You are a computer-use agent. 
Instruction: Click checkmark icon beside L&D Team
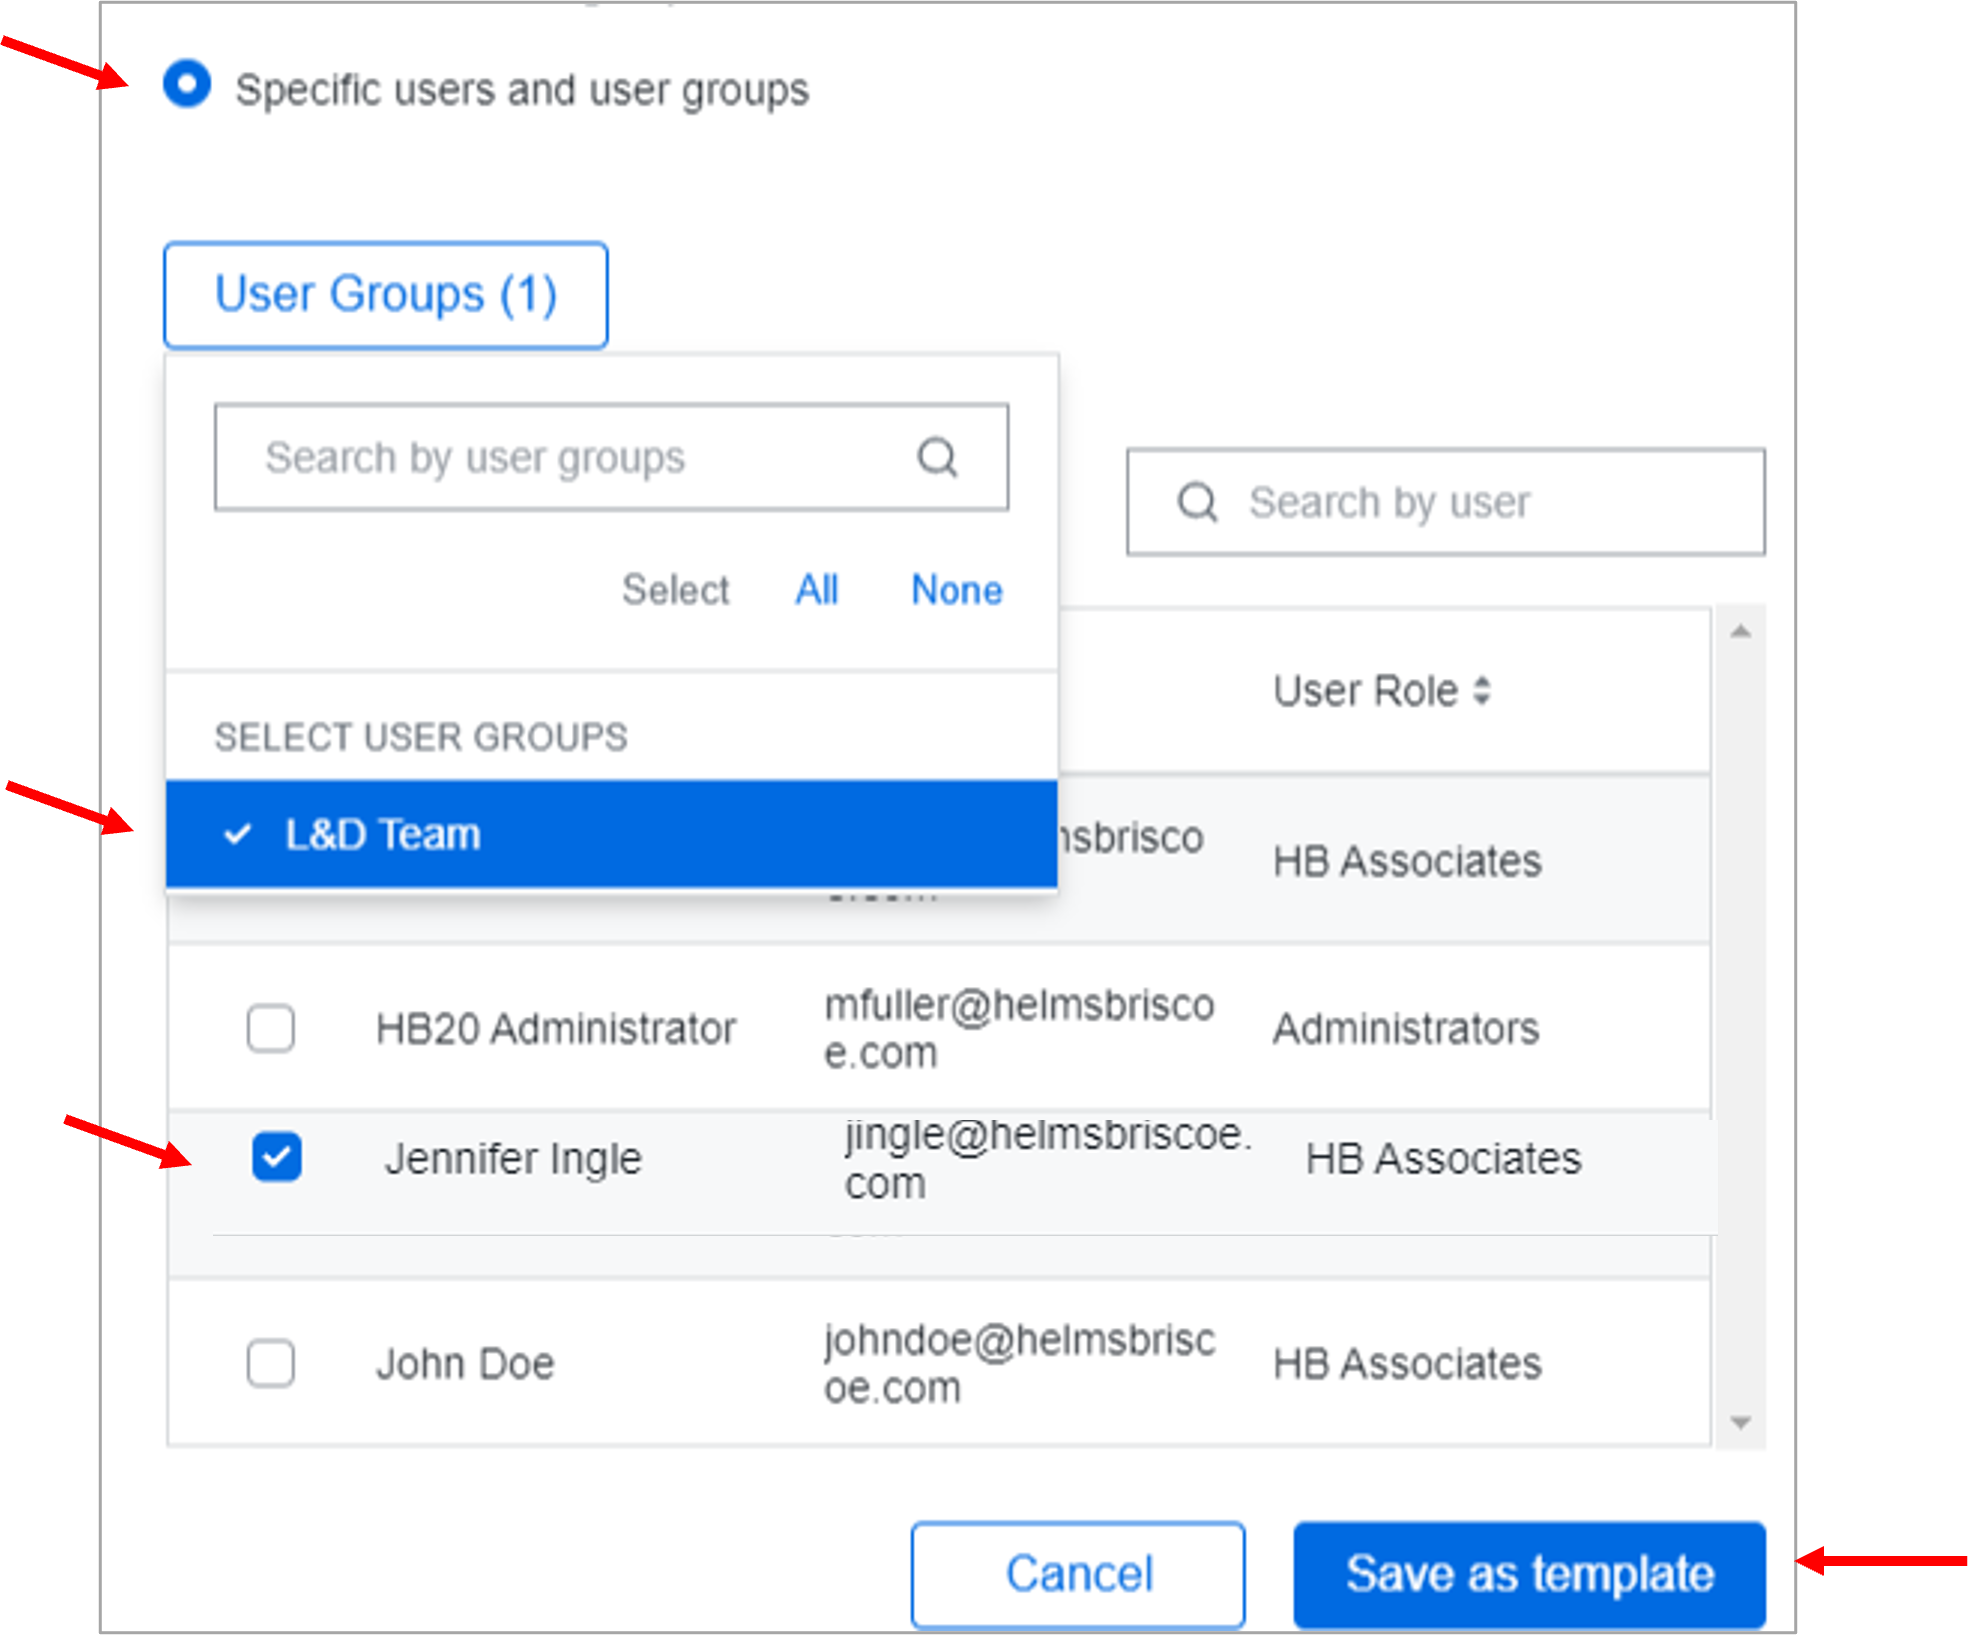[237, 834]
